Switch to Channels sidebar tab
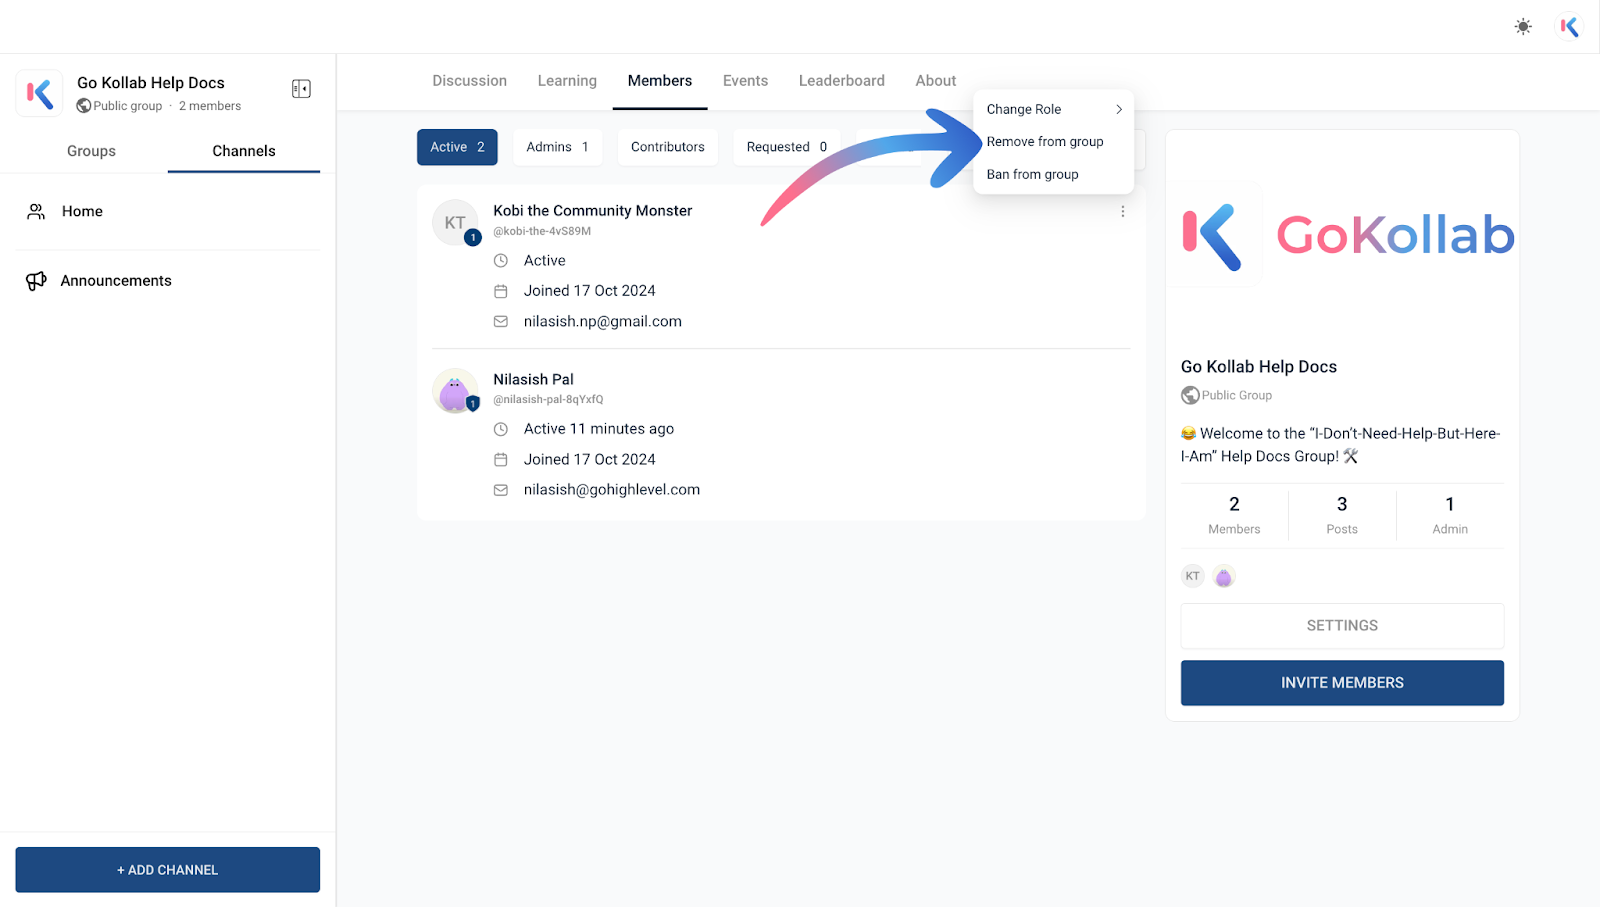This screenshot has width=1600, height=907. point(244,151)
